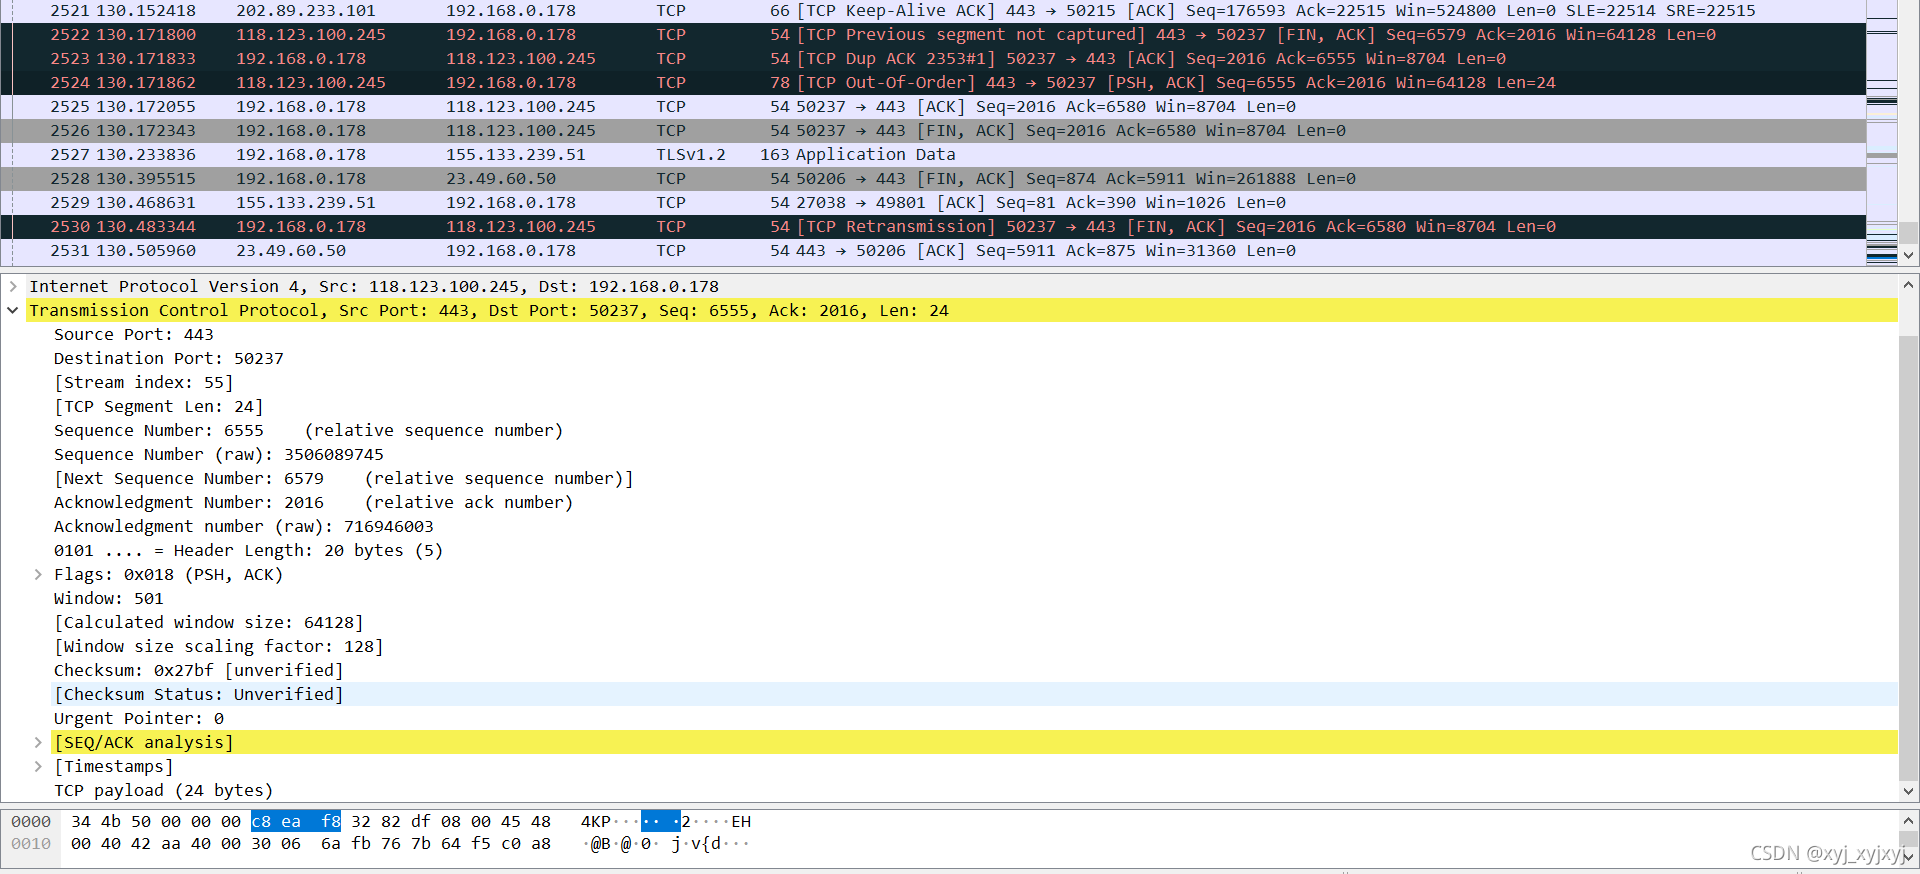Click the Source Port: 443 field

pos(134,334)
